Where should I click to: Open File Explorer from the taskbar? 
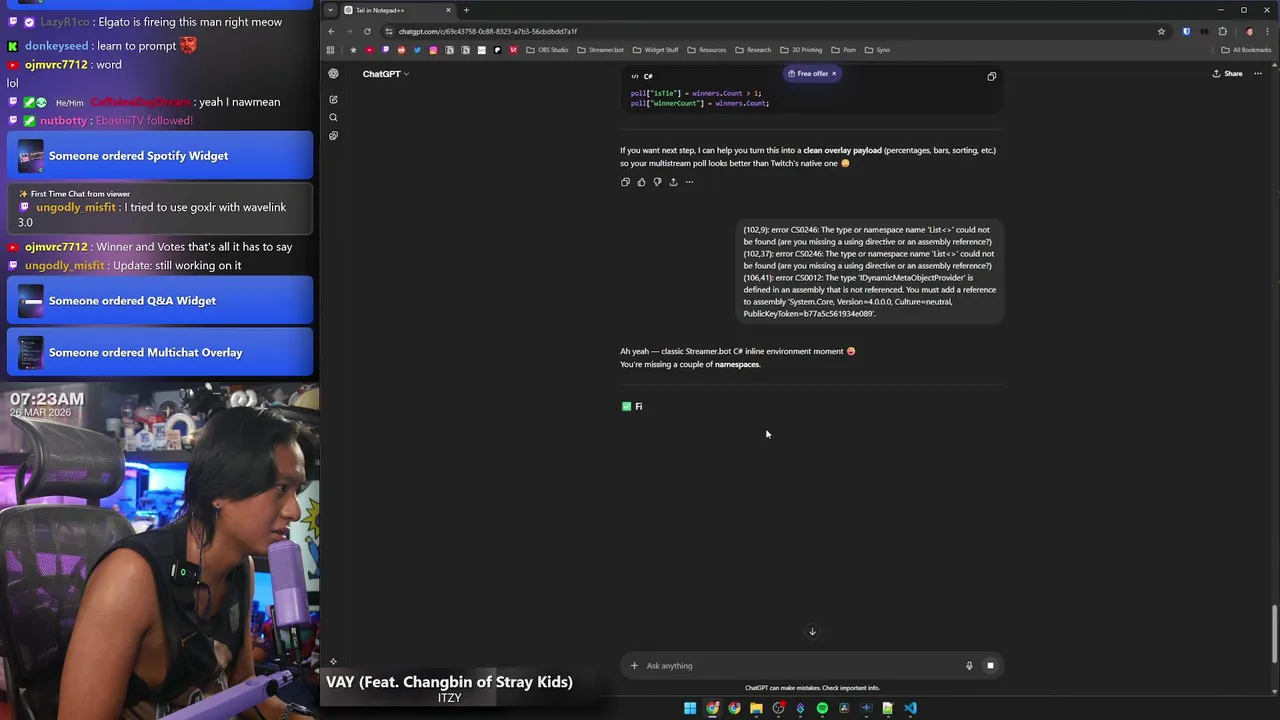756,708
